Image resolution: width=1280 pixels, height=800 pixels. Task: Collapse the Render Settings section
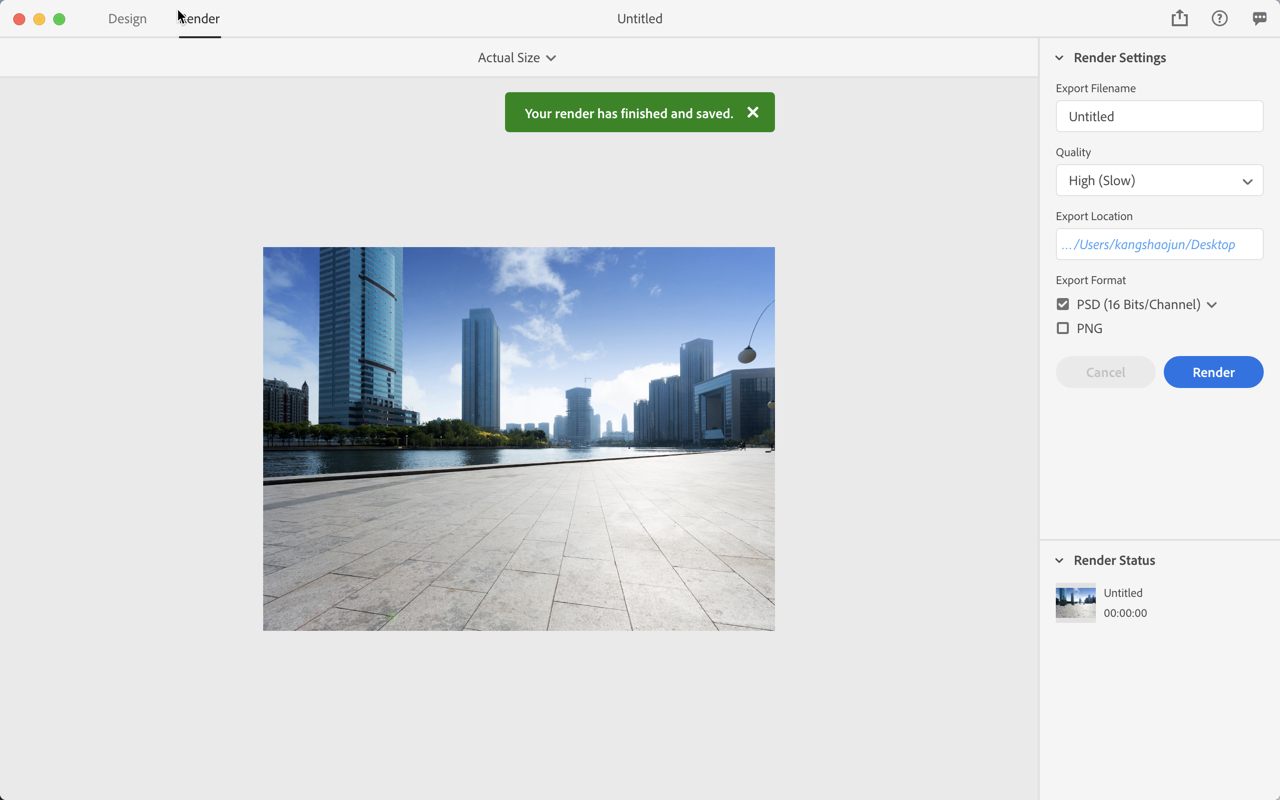tap(1059, 57)
